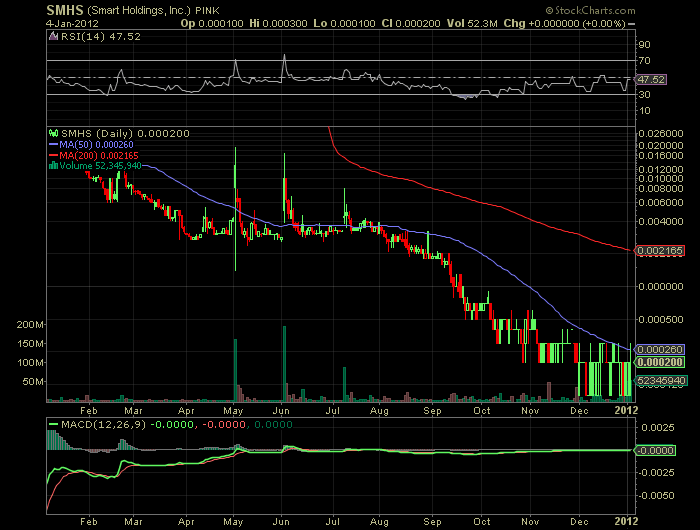700x530 pixels.
Task: Click the 0.020000 price axis label
Action: [661, 146]
